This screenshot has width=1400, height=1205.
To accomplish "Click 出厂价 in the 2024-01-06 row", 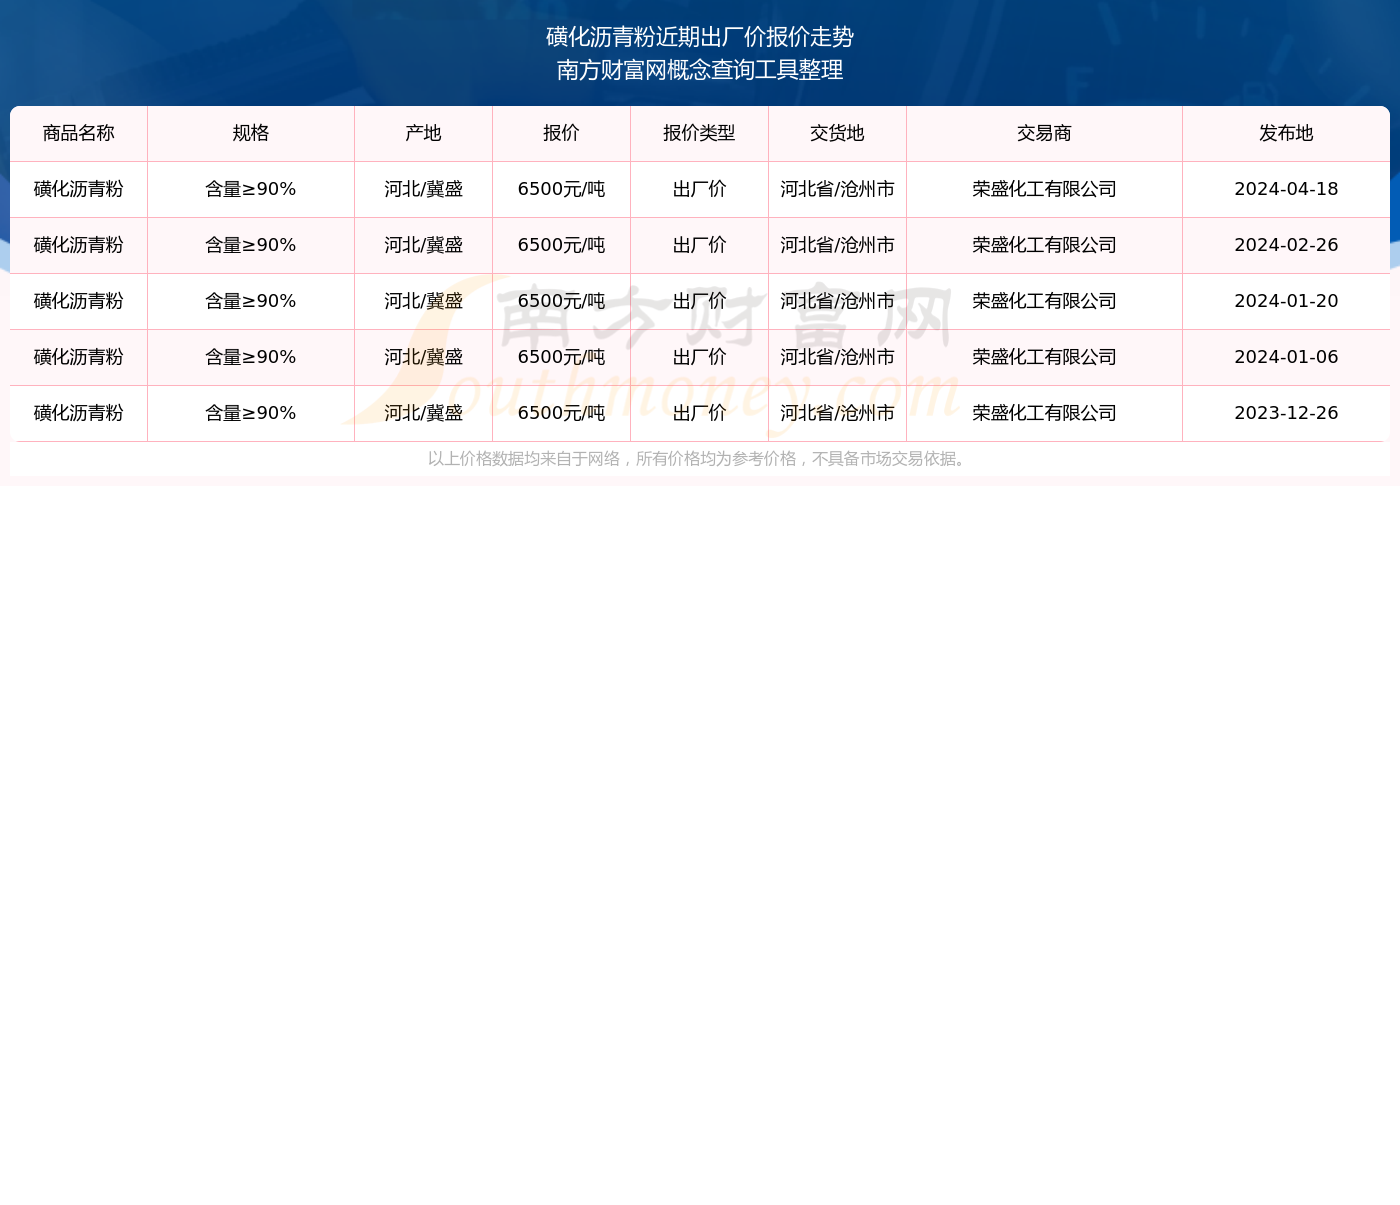I will (699, 357).
